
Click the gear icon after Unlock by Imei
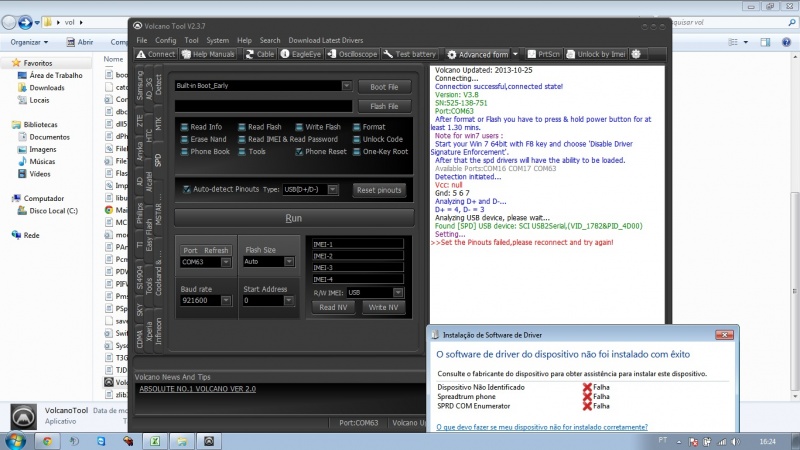(636, 54)
